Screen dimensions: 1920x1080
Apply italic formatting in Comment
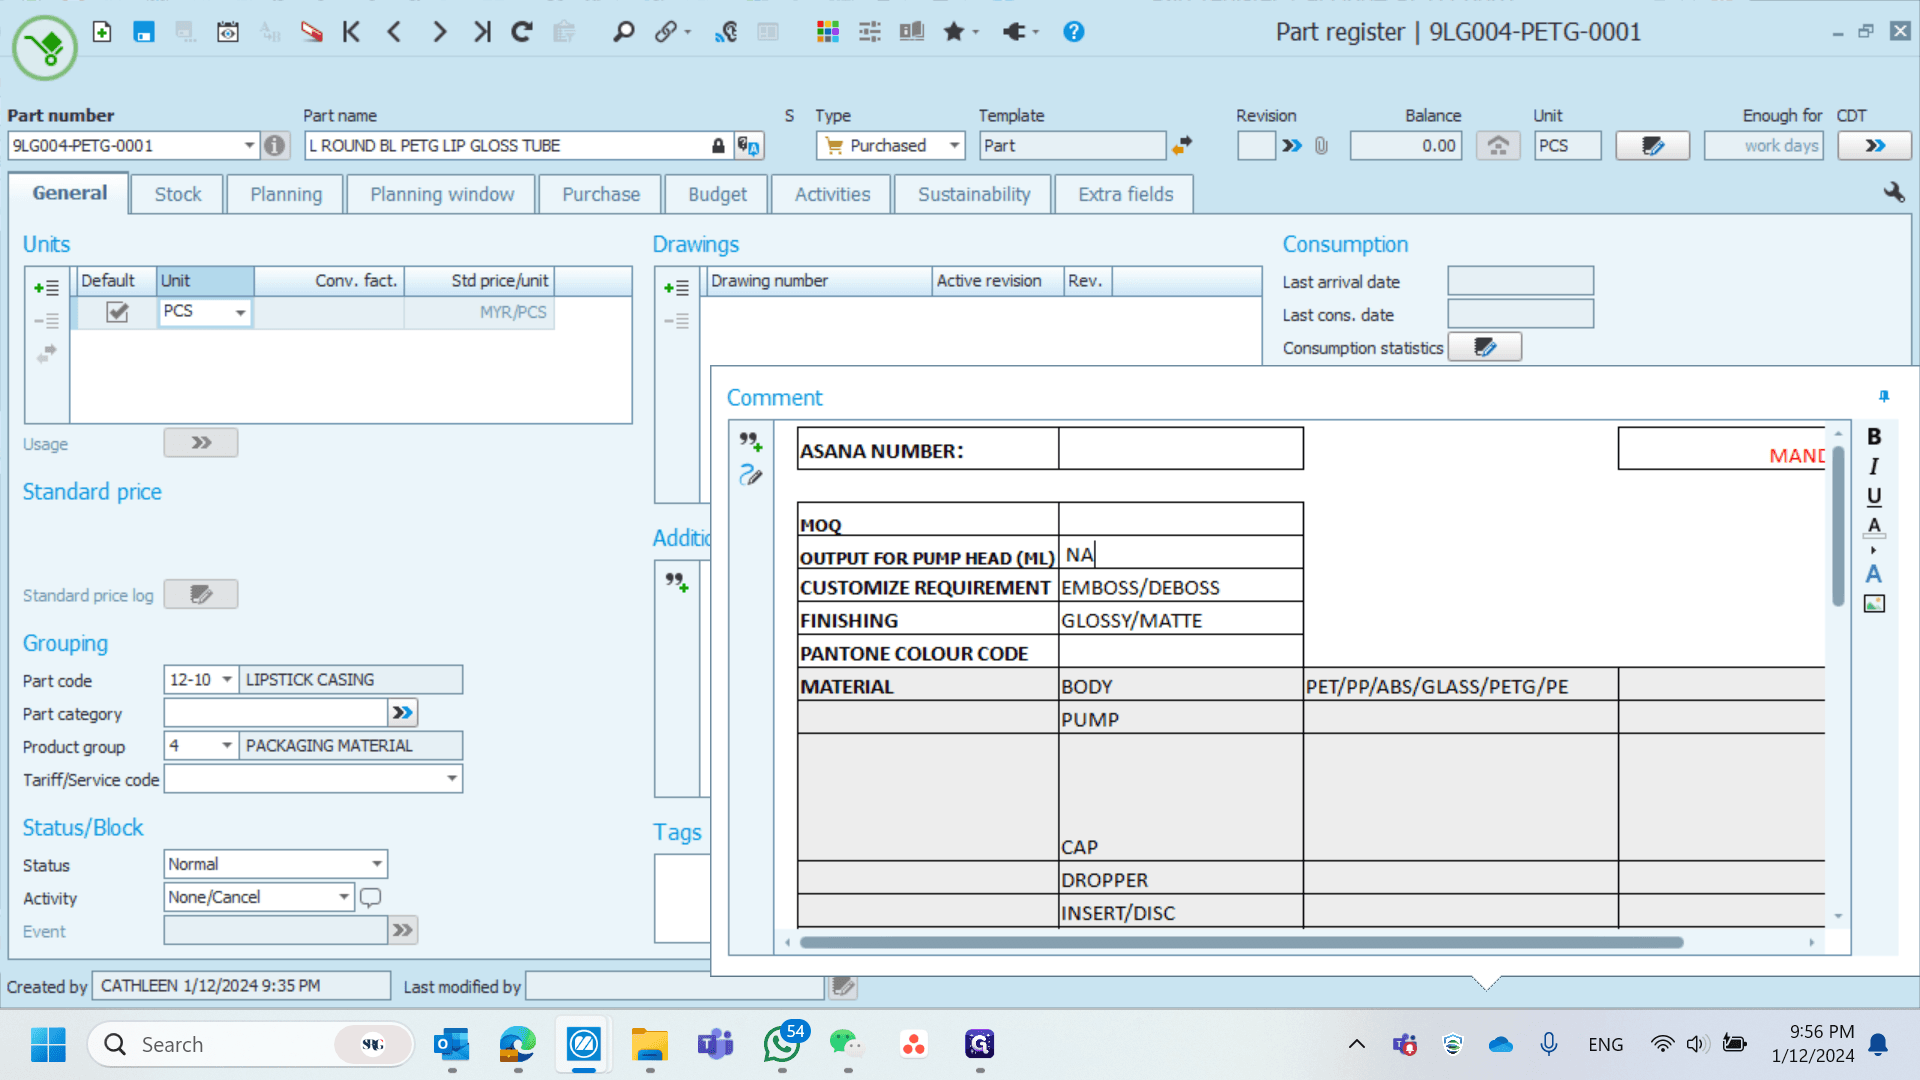(x=1874, y=466)
